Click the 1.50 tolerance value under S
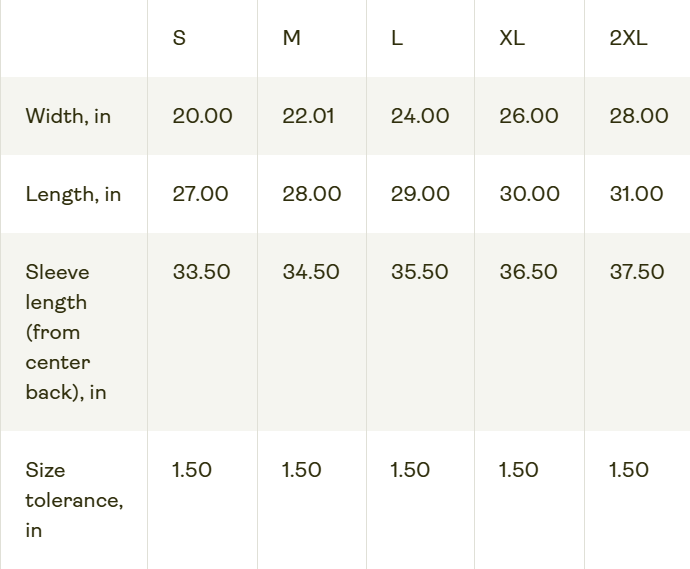Viewport: 690px width, 569px height. pos(192,470)
